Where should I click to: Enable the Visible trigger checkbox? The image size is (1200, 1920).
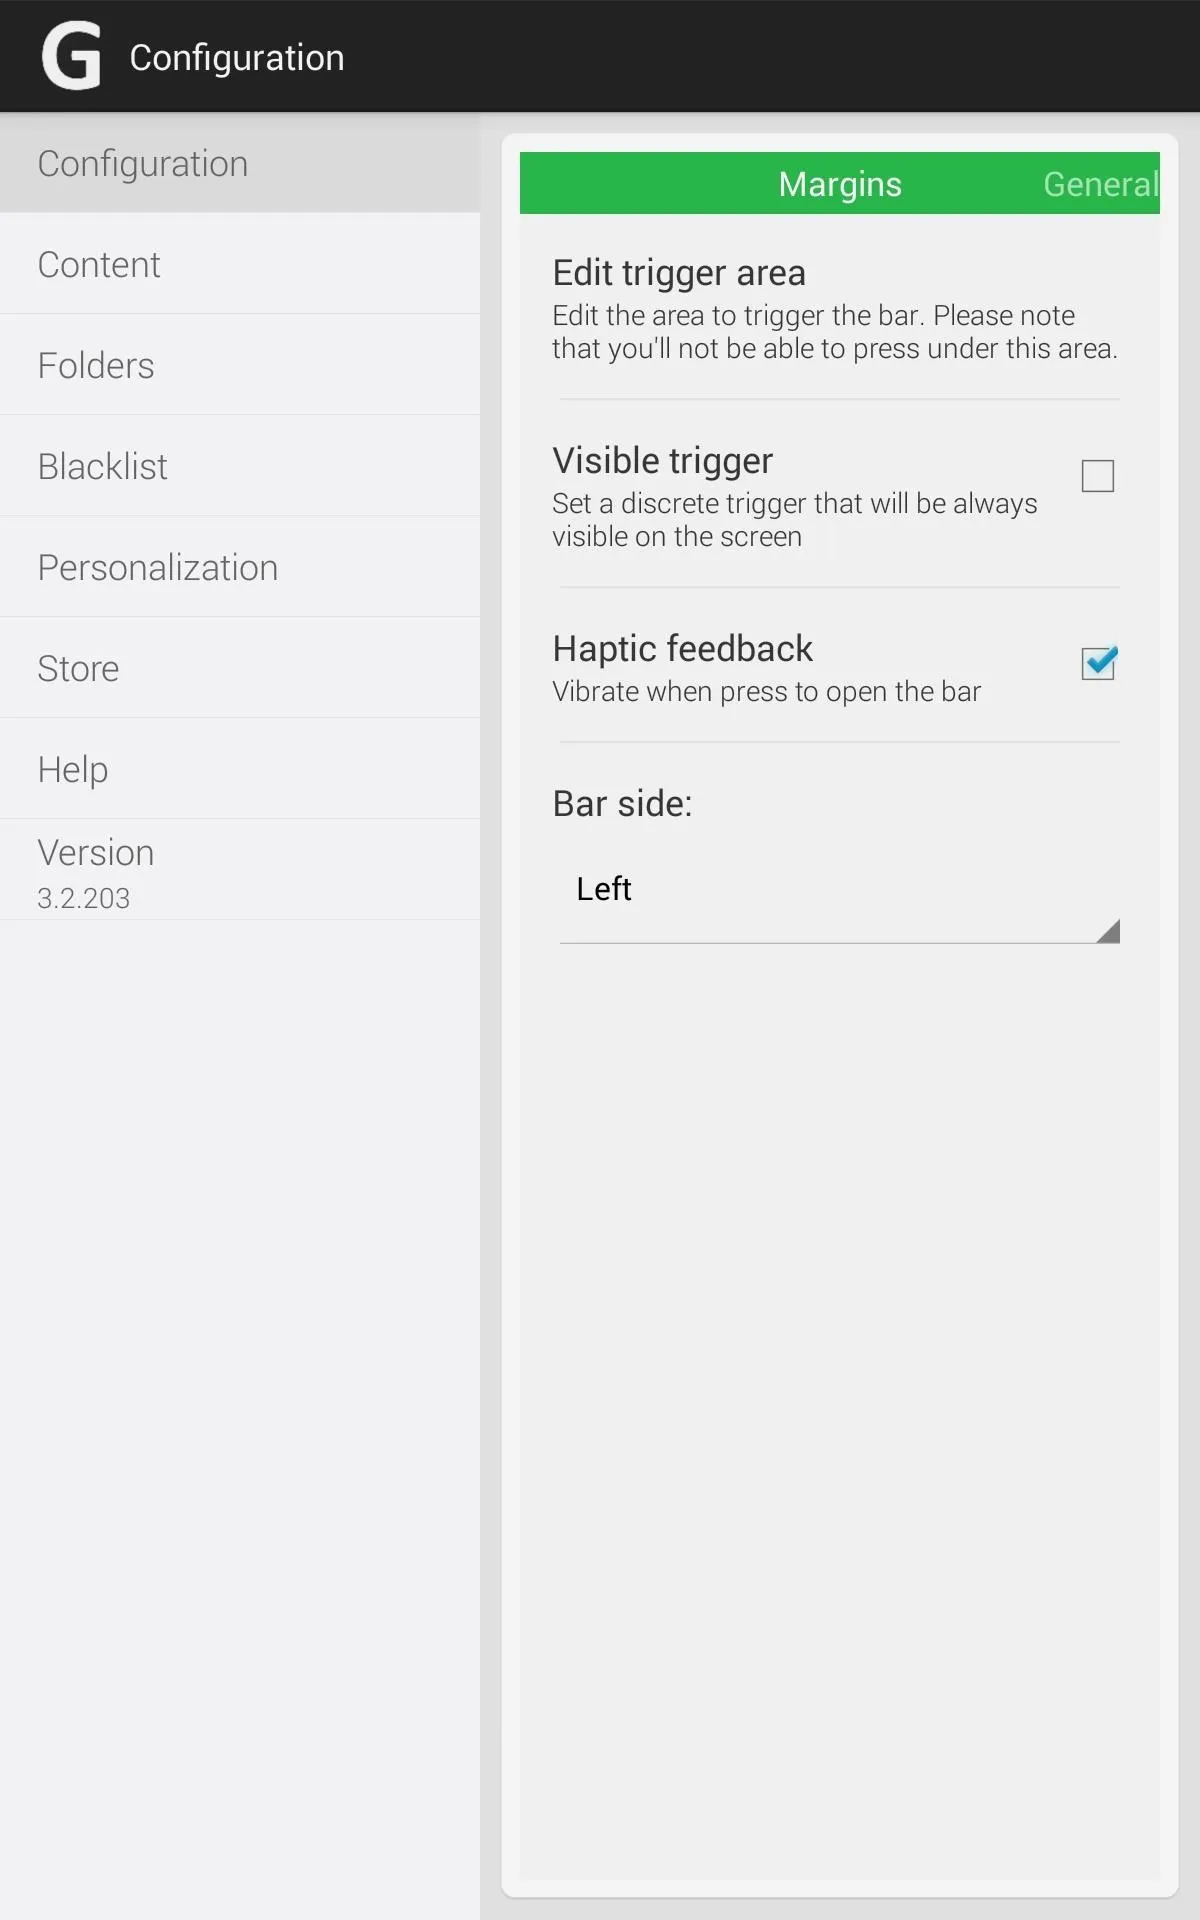1097,476
